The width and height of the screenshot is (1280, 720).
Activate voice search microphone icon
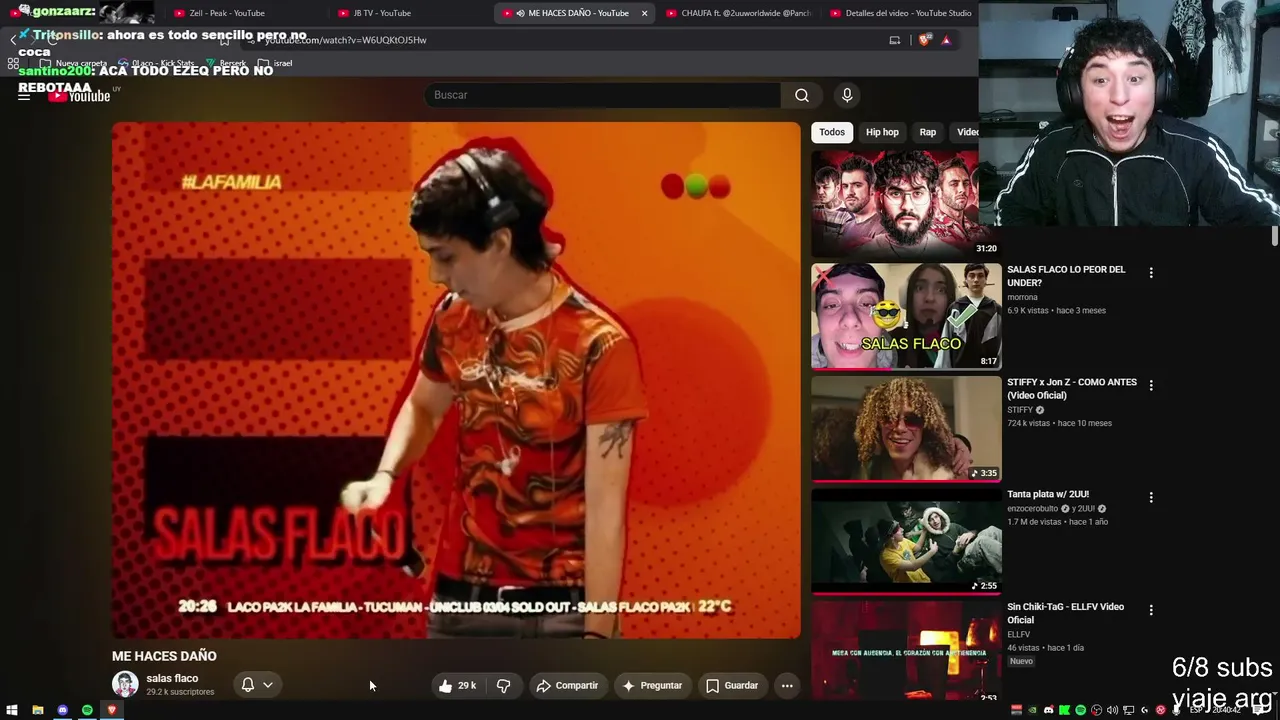(847, 95)
